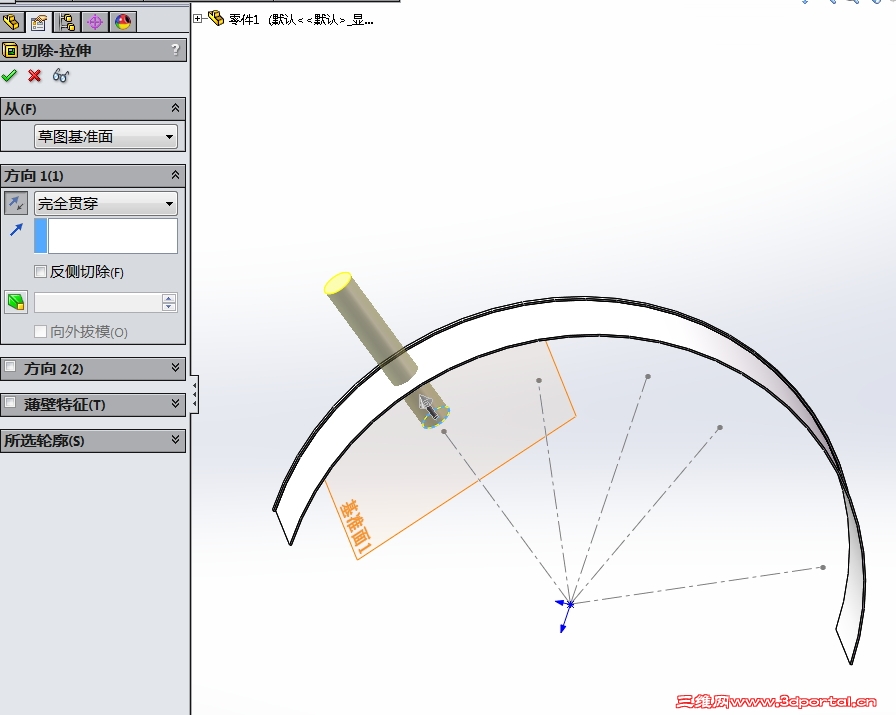Click the 切除-拉伸 feature icon in the panel header
Screen dimensions: 896x715
pos(10,51)
